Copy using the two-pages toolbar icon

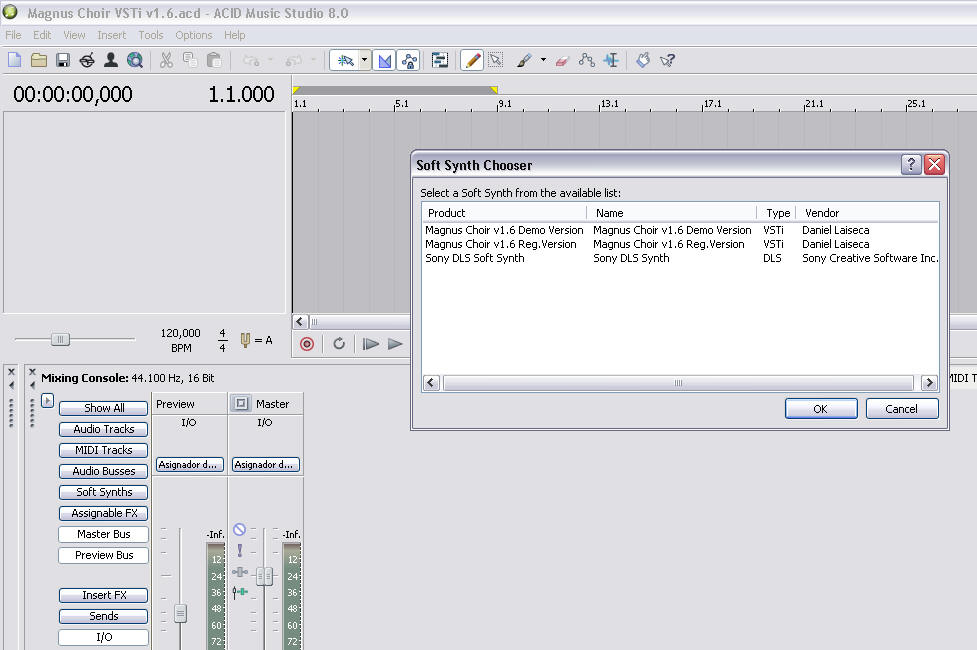pyautogui.click(x=190, y=60)
